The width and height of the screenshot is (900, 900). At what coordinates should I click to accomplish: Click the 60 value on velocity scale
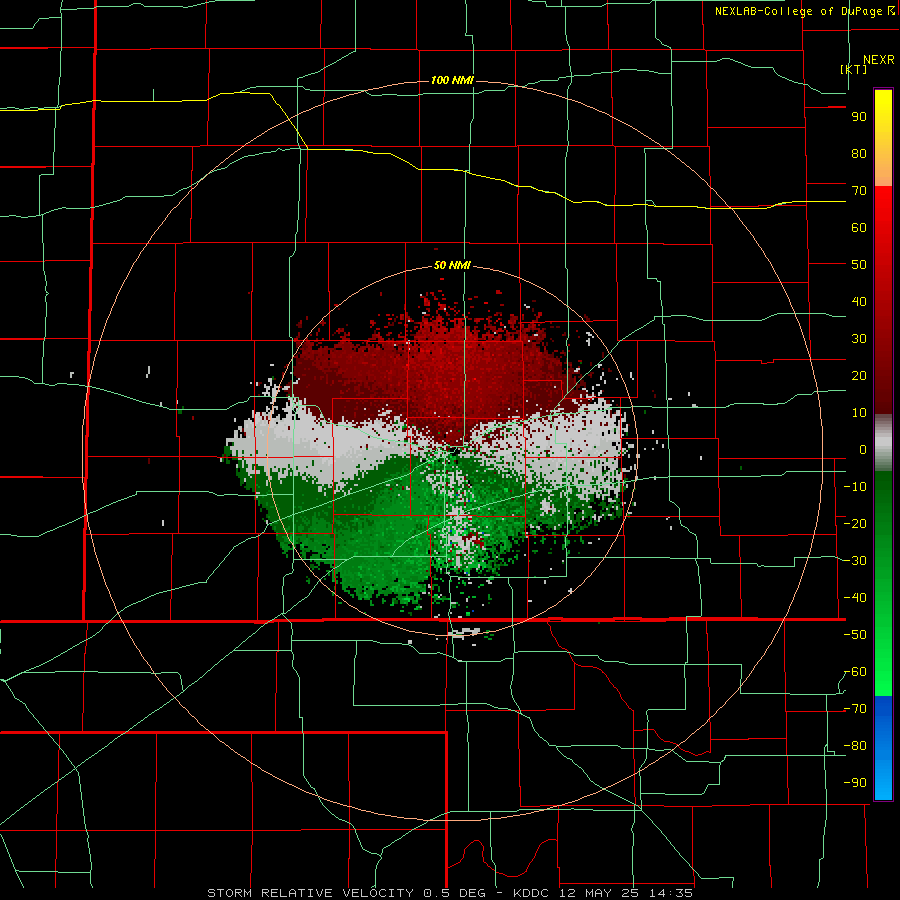(859, 228)
